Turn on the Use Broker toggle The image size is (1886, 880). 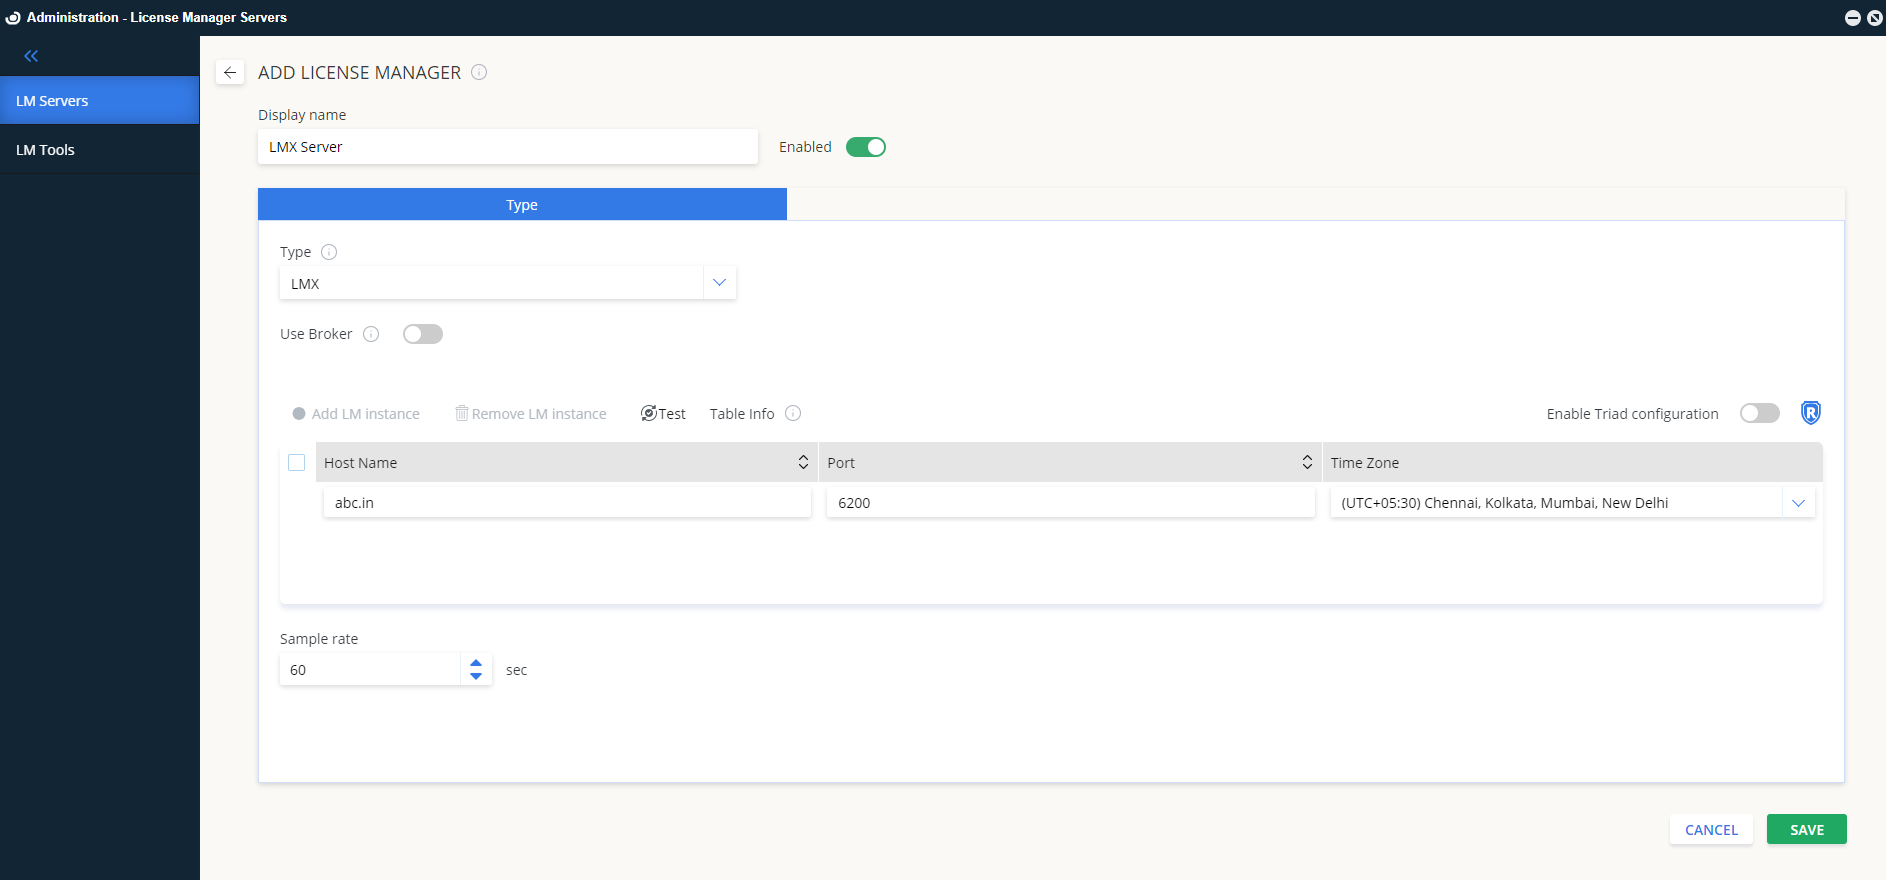click(x=422, y=334)
